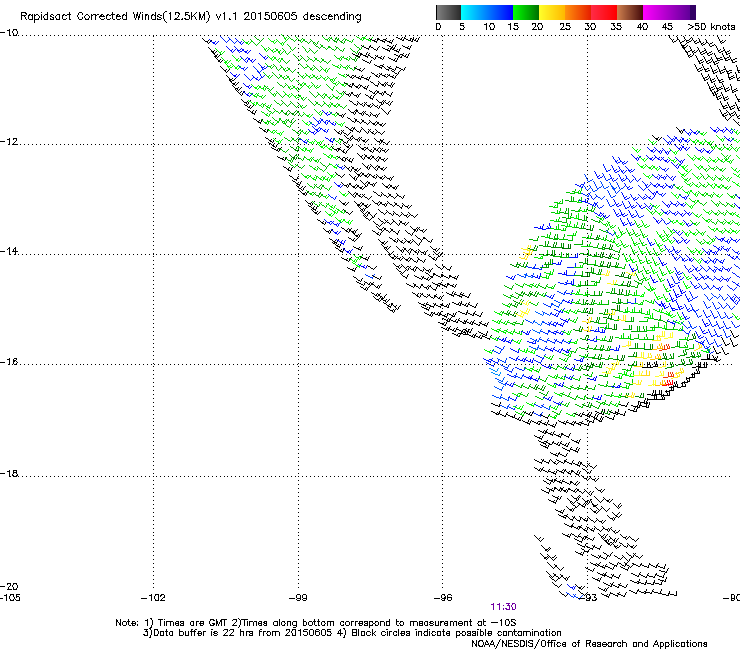
Task: Click the purple 11:30 time label
Action: click(503, 607)
